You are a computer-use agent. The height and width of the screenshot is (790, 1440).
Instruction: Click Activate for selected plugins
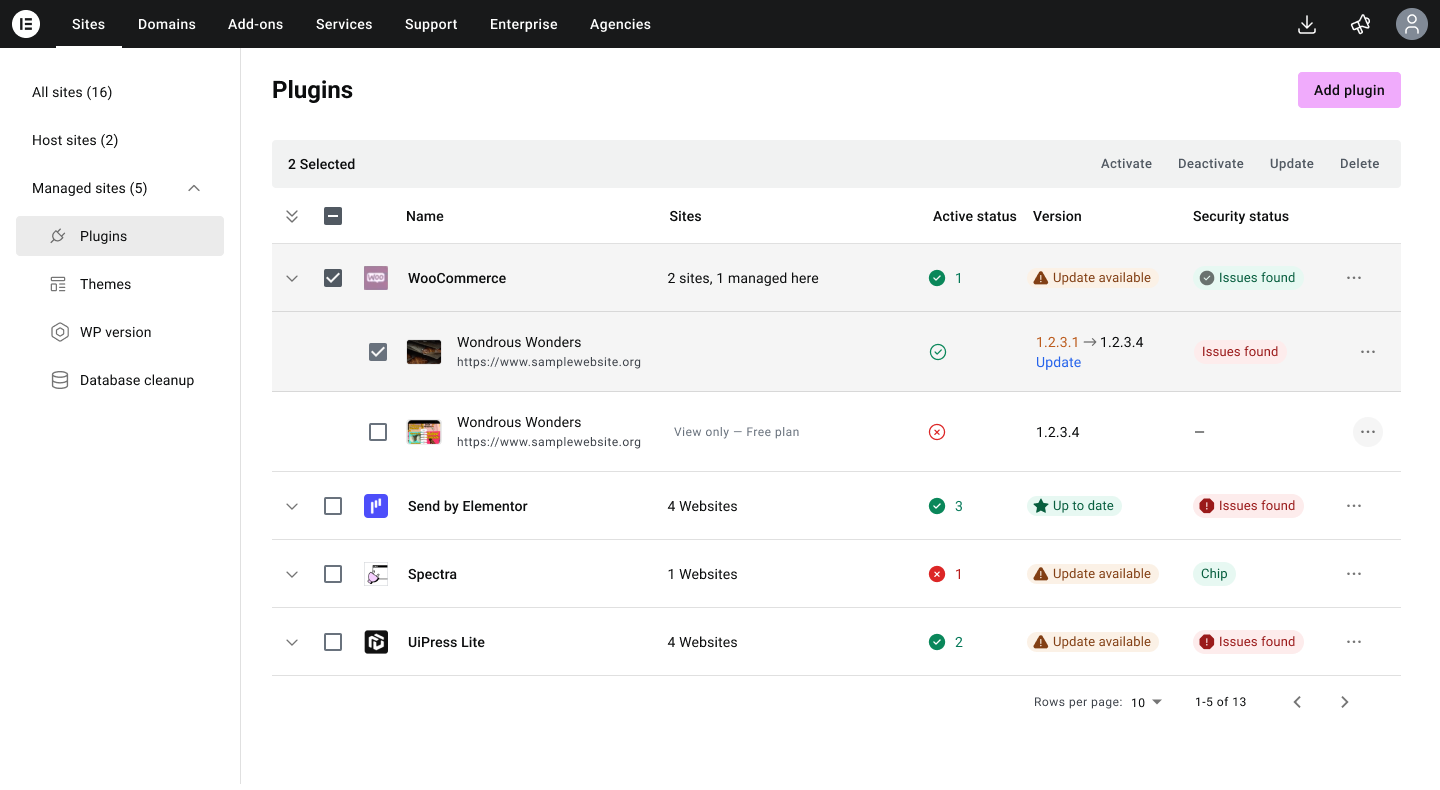tap(1126, 164)
